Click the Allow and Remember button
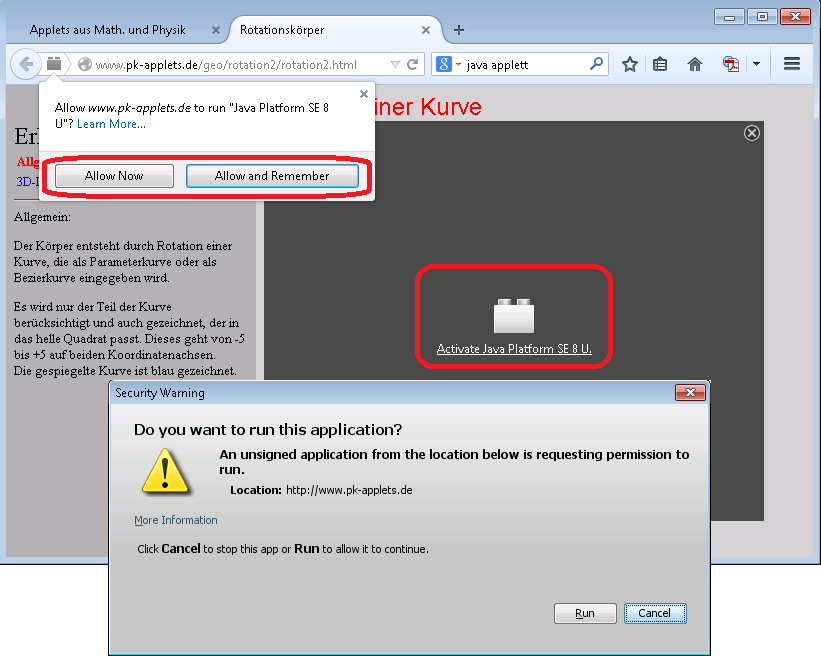The height and width of the screenshot is (656, 821). 272,176
